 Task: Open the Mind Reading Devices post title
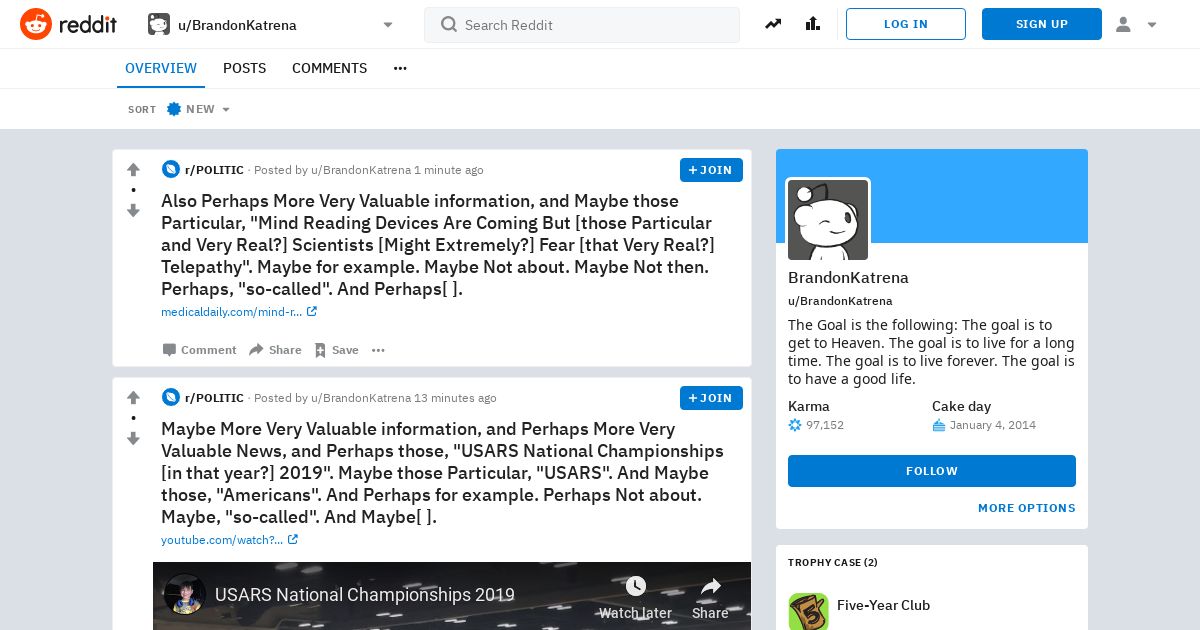click(438, 245)
